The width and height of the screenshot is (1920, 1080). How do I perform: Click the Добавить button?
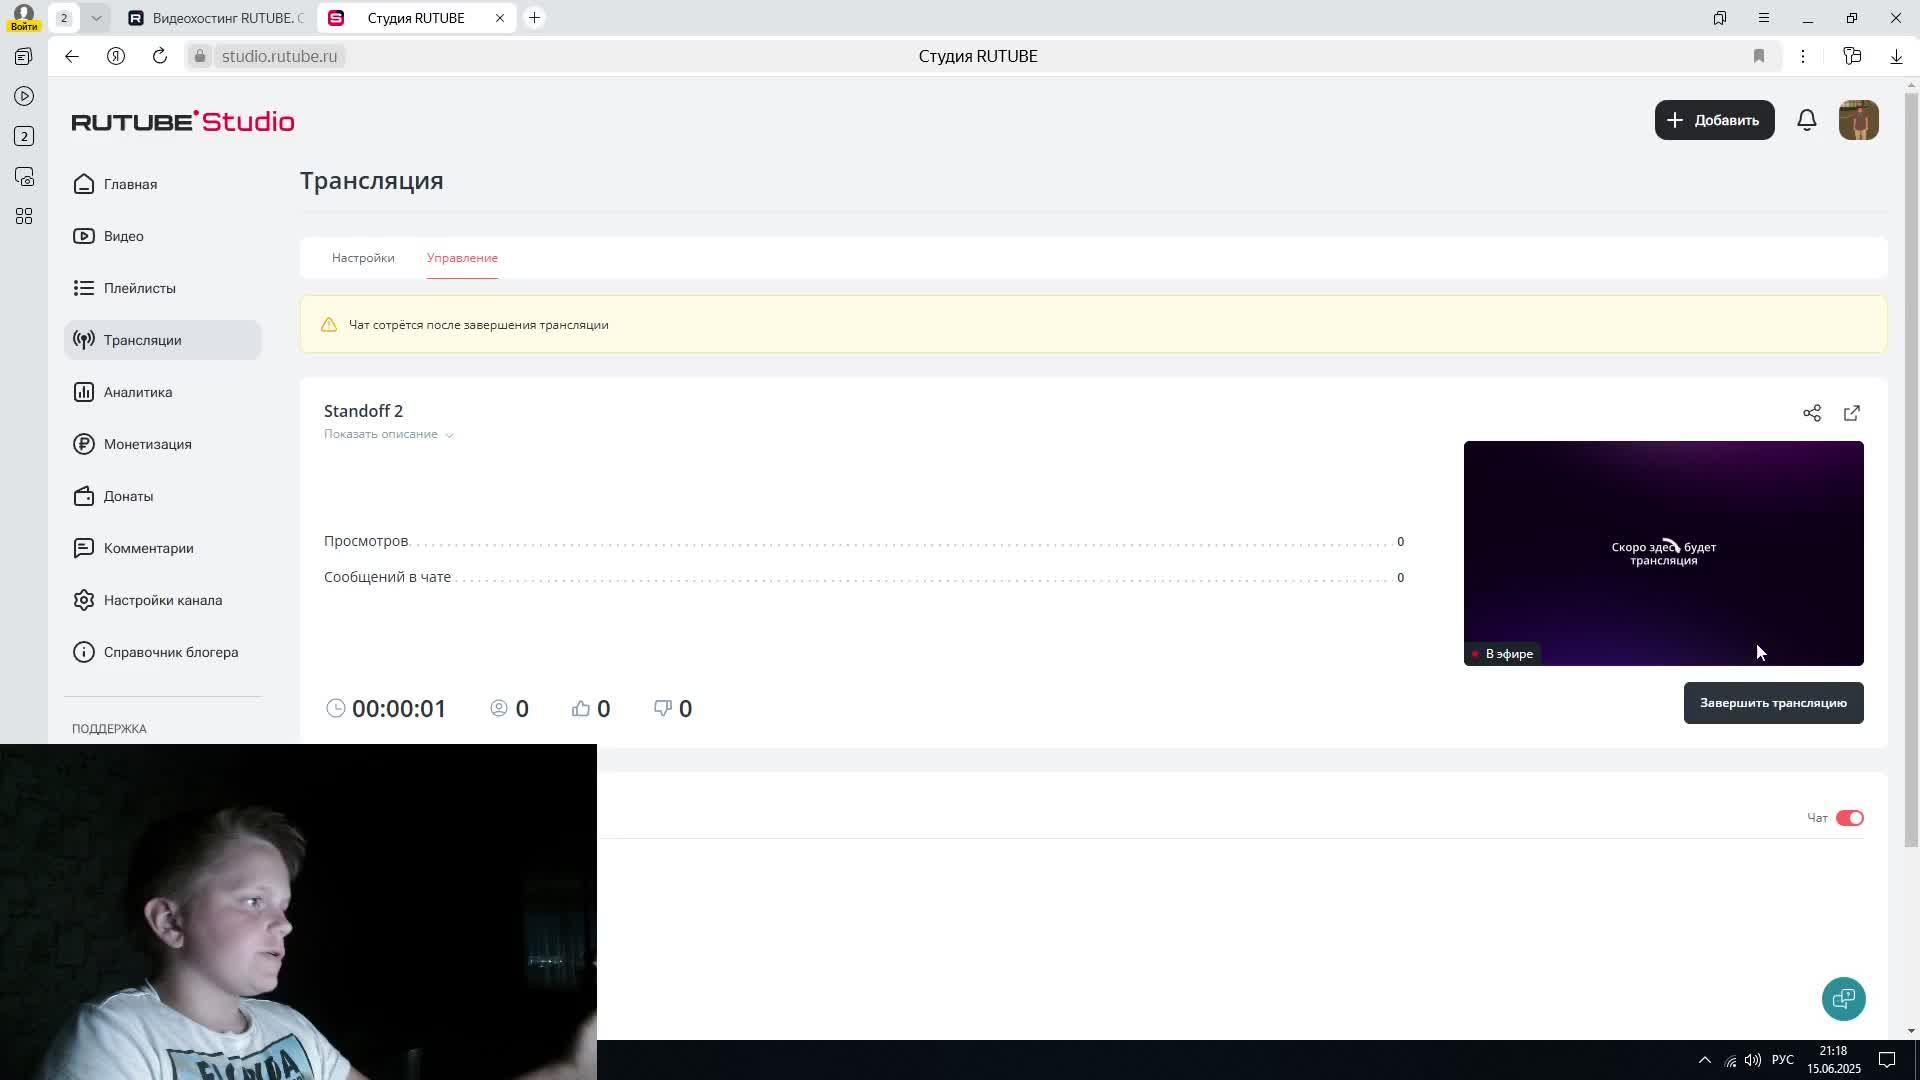click(1713, 120)
